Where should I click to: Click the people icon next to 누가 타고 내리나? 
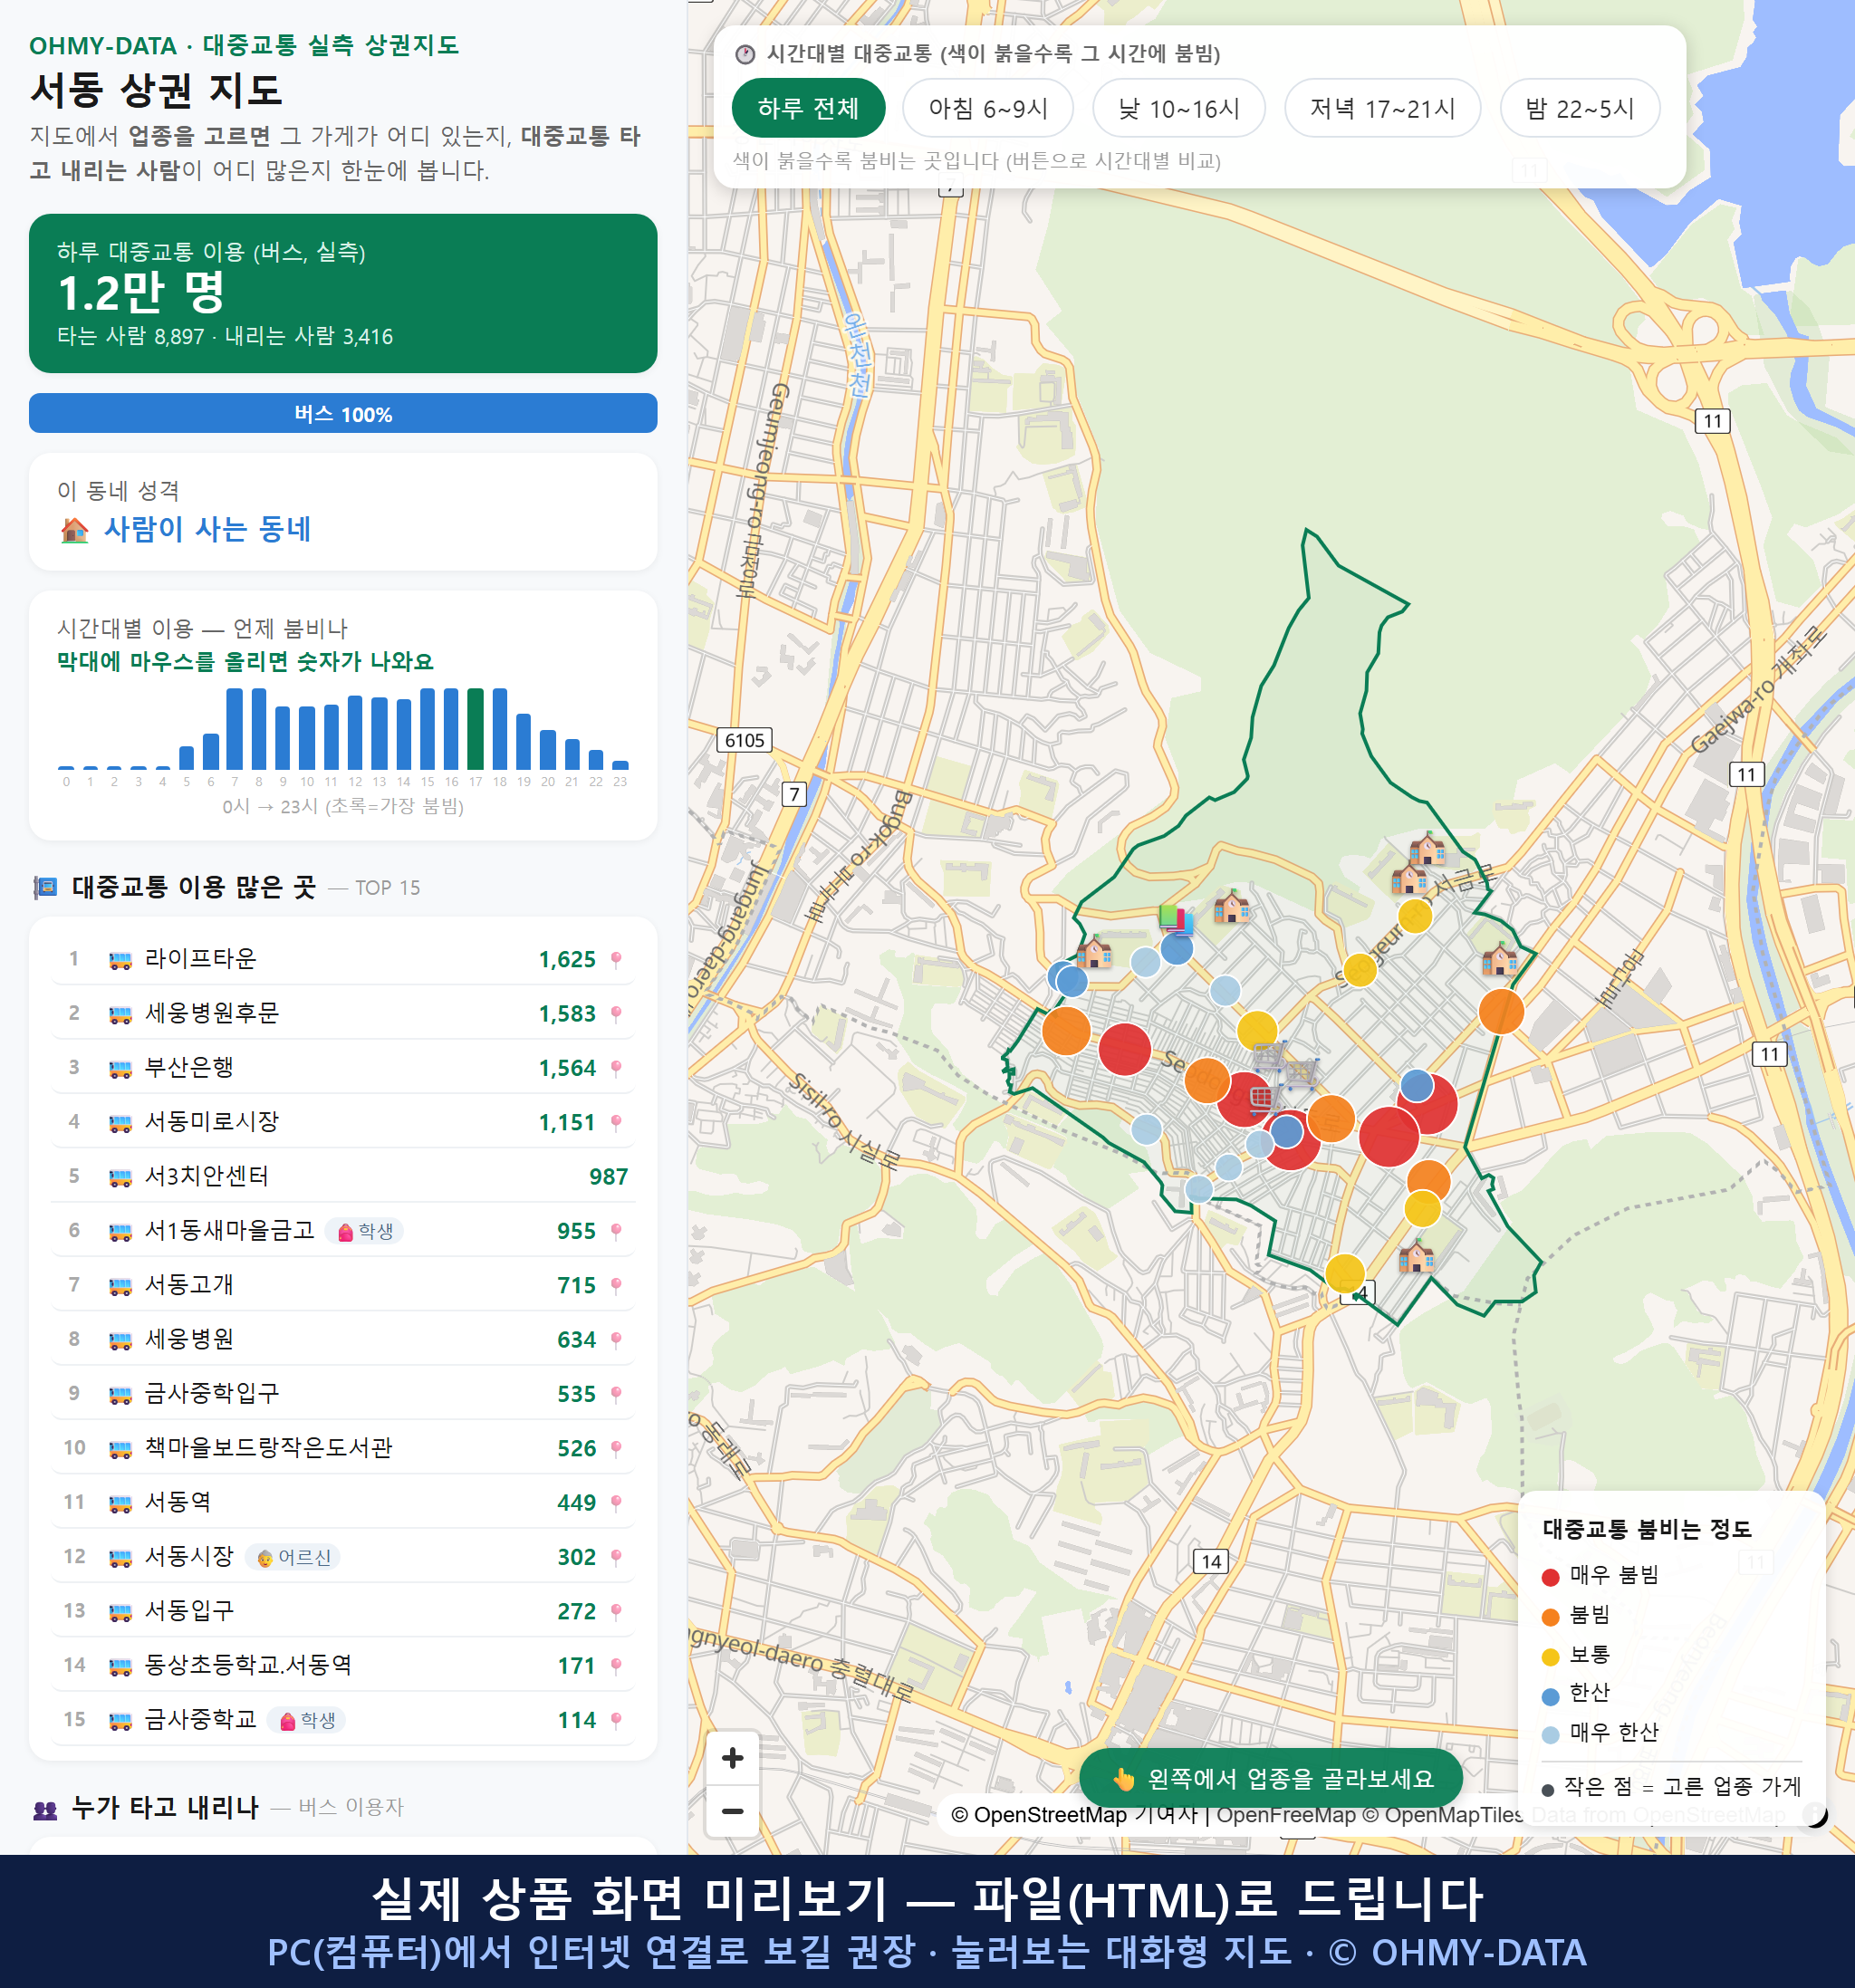coord(45,1808)
